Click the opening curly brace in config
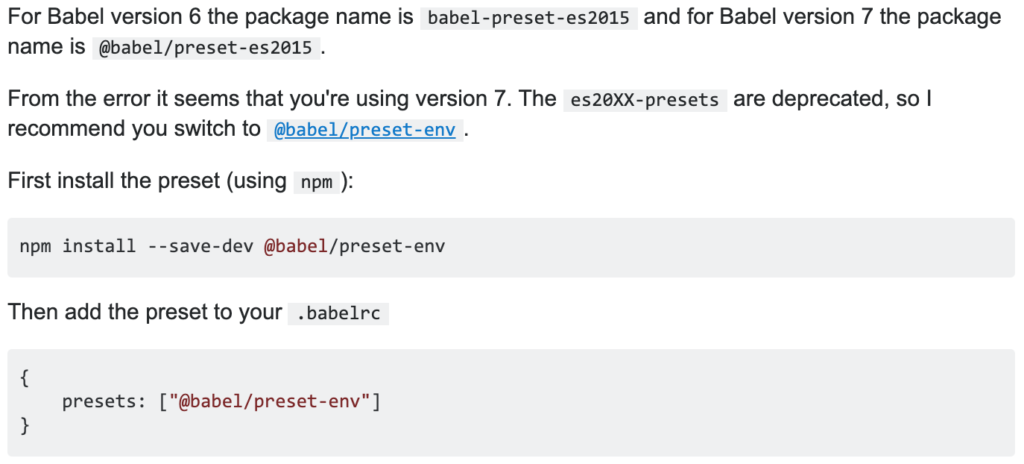Viewport: 1024px width, 464px height. pos(25,378)
